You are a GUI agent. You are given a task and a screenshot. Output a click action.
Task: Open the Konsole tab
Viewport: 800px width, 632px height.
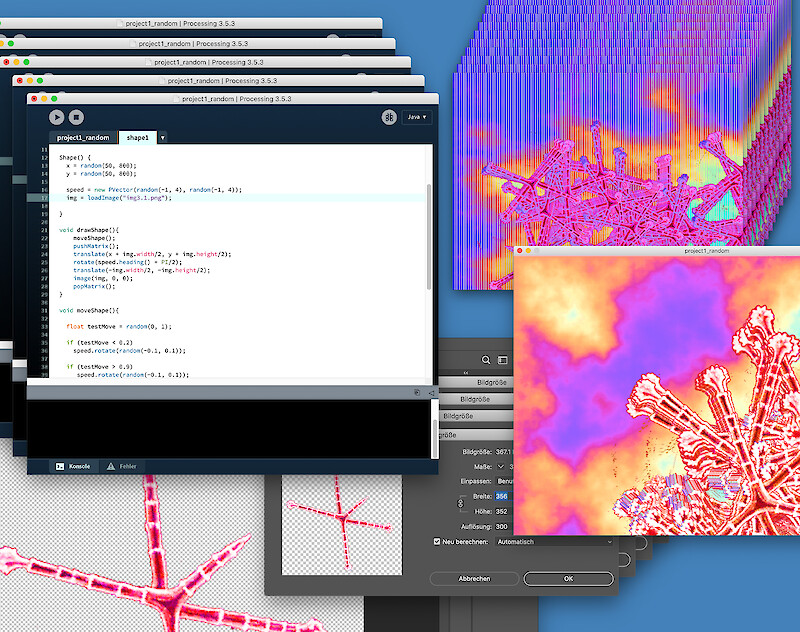tap(73, 466)
